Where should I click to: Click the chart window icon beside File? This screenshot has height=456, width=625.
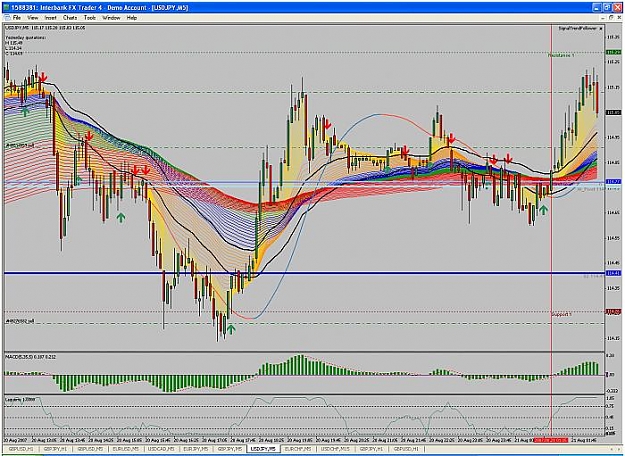(x=7, y=18)
